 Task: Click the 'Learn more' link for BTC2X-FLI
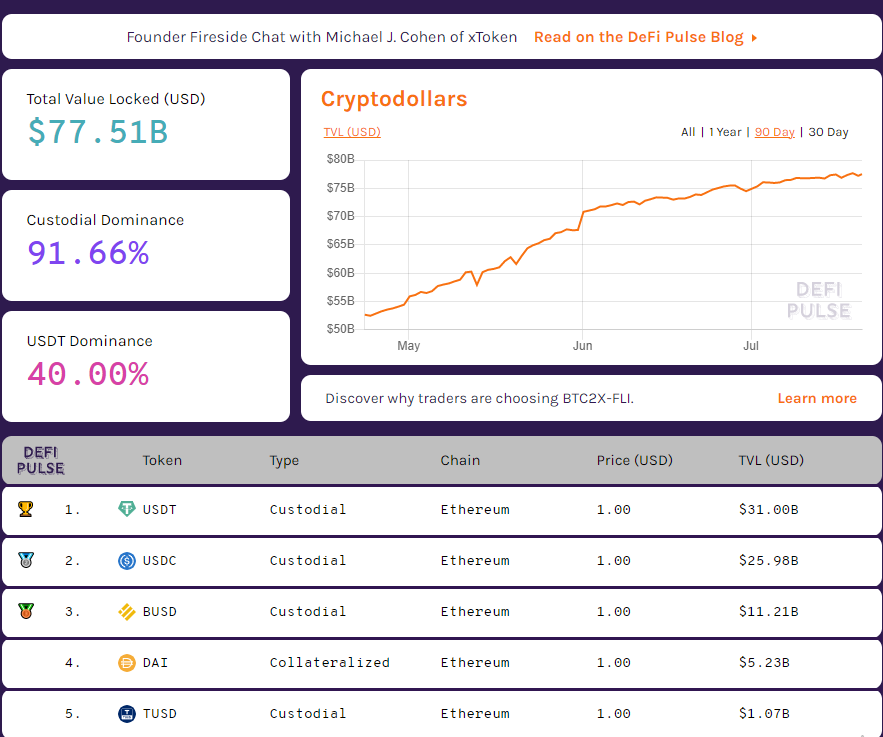click(817, 398)
